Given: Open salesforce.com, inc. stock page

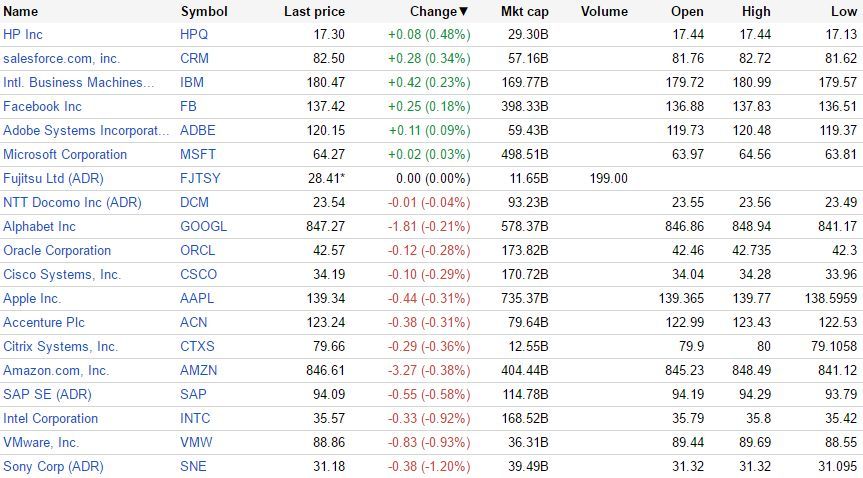Looking at the screenshot, I should pyautogui.click(x=61, y=58).
